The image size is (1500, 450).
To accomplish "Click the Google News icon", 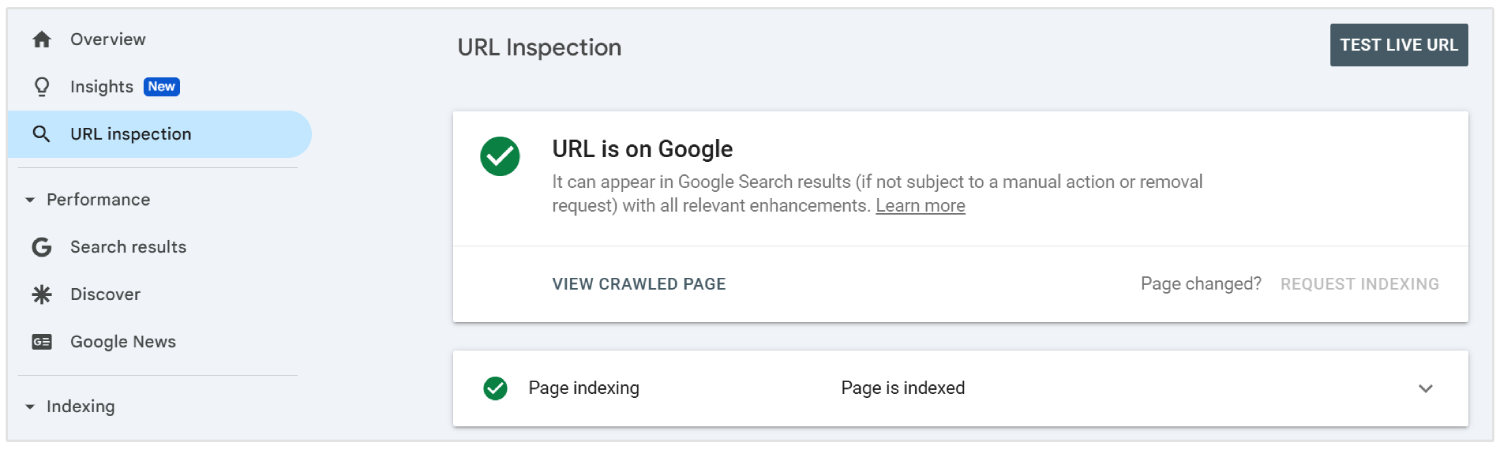I will 41,342.
